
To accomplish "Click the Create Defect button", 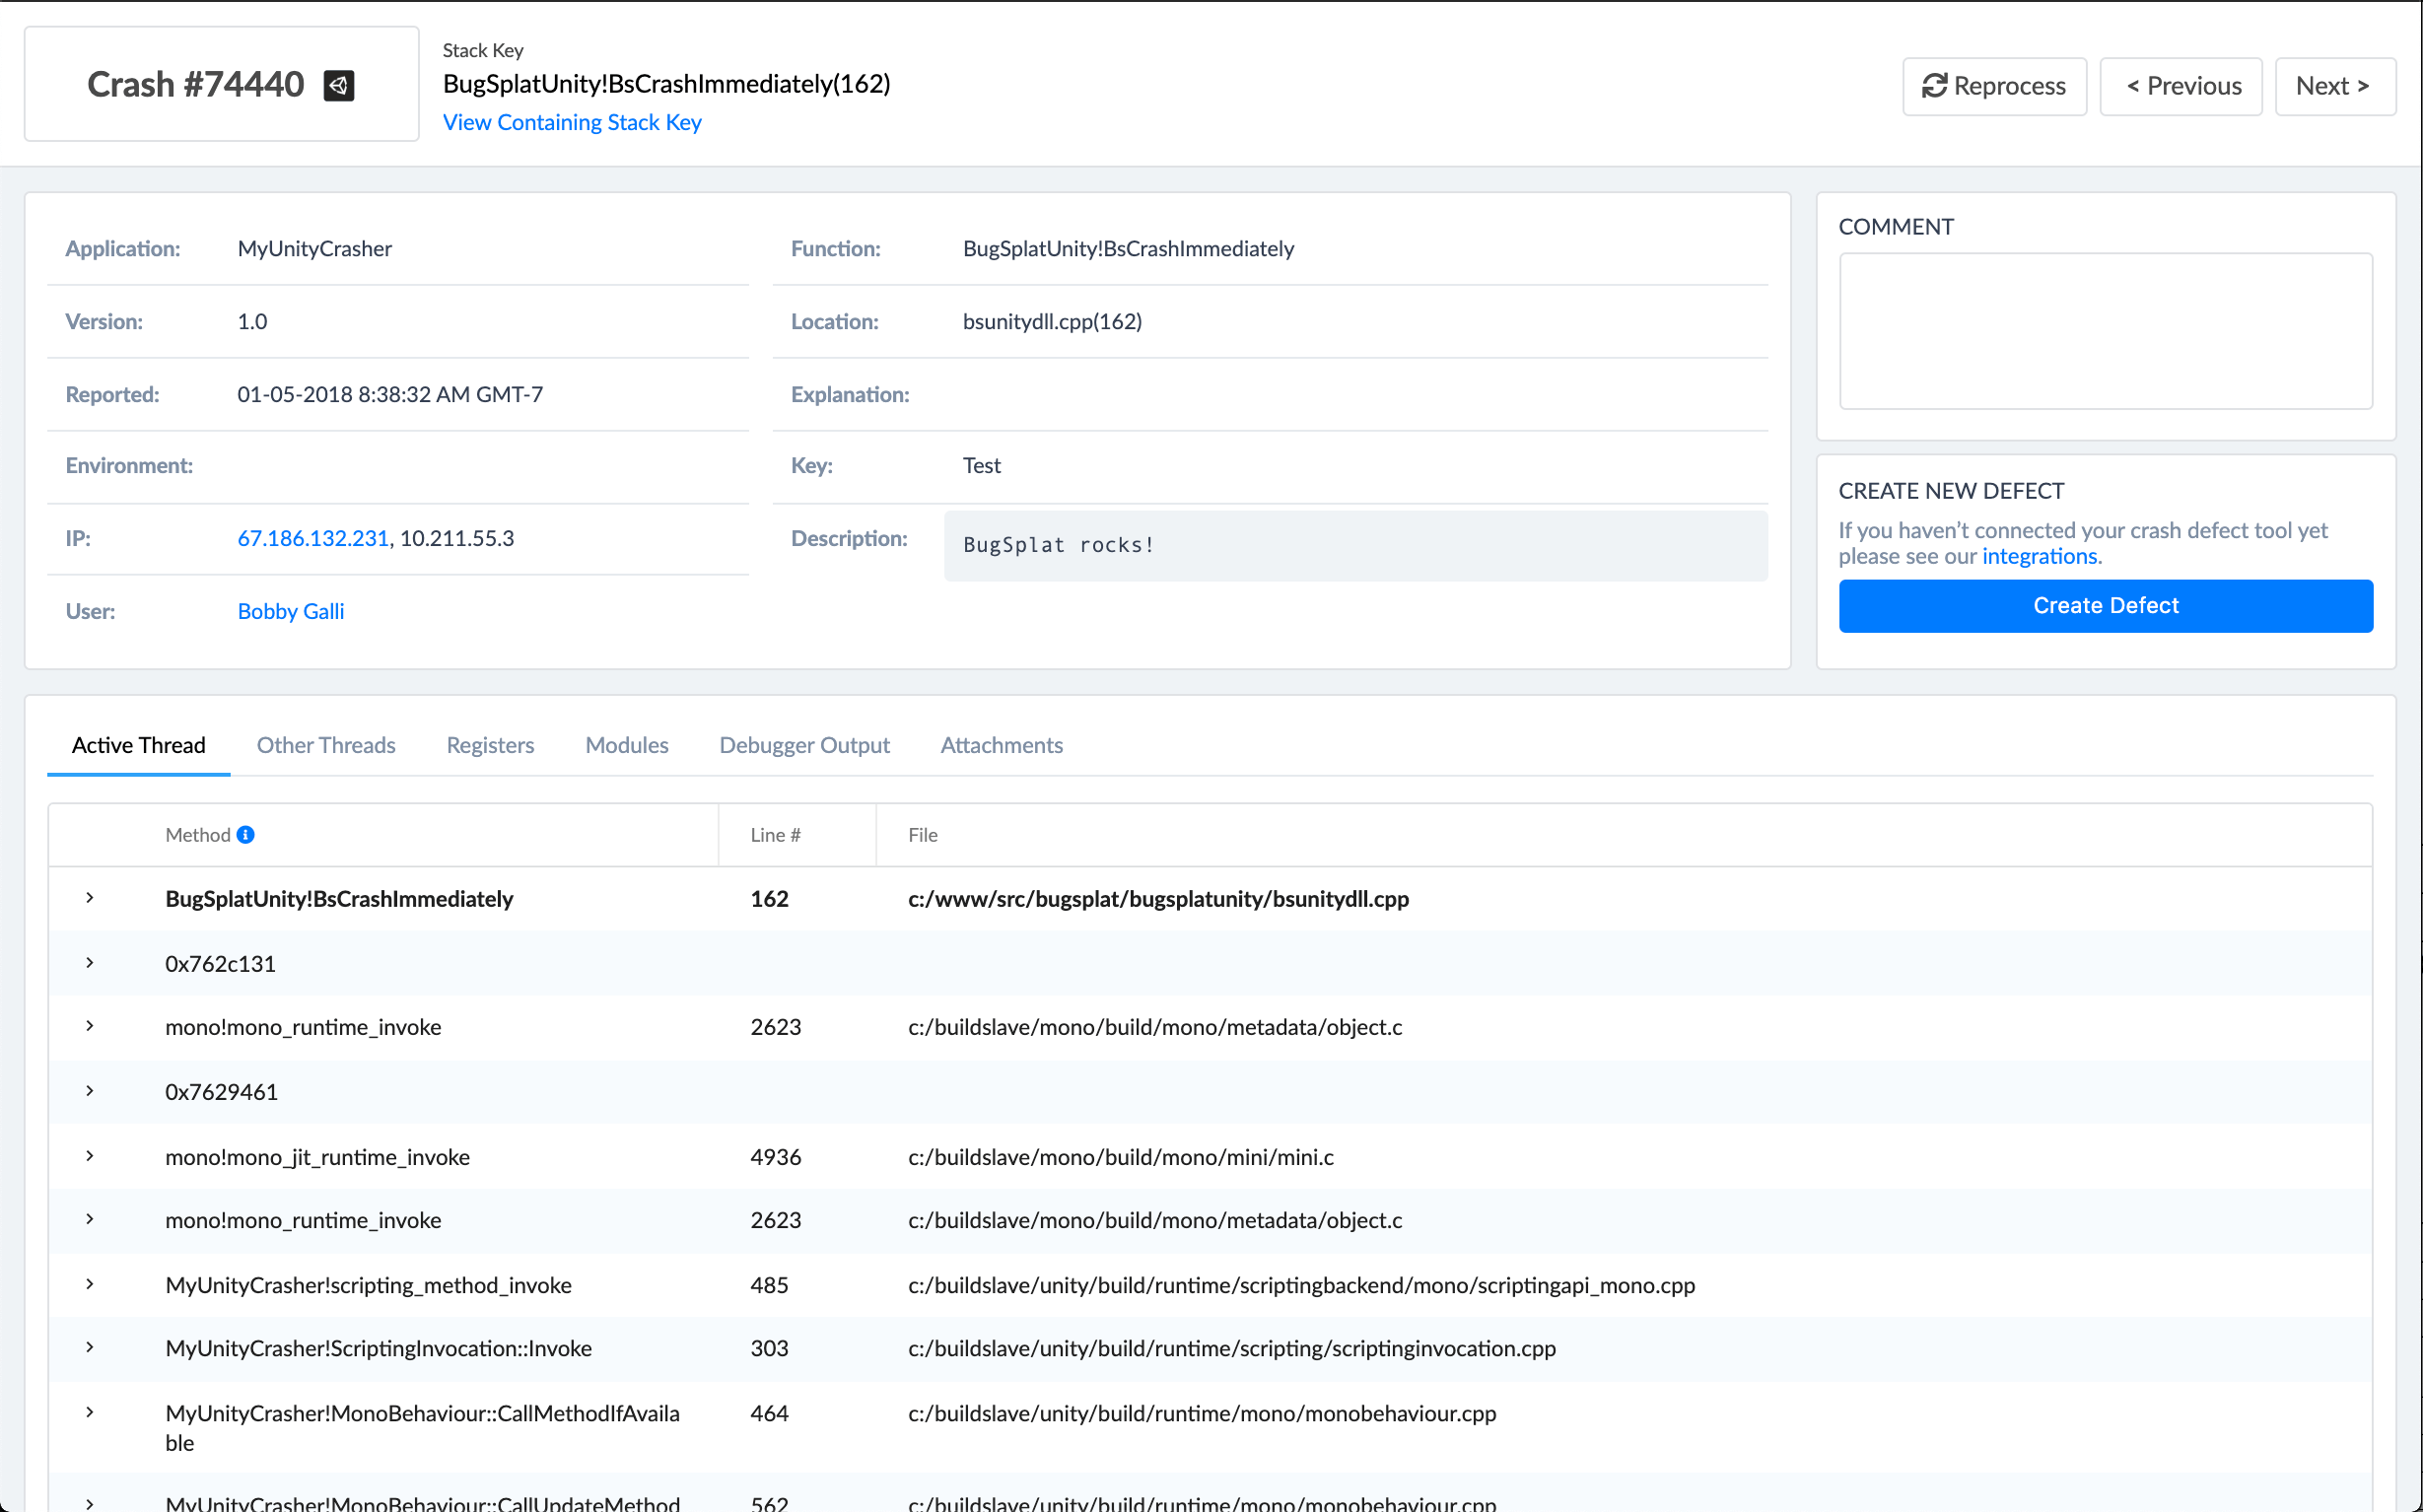I will tap(2106, 606).
